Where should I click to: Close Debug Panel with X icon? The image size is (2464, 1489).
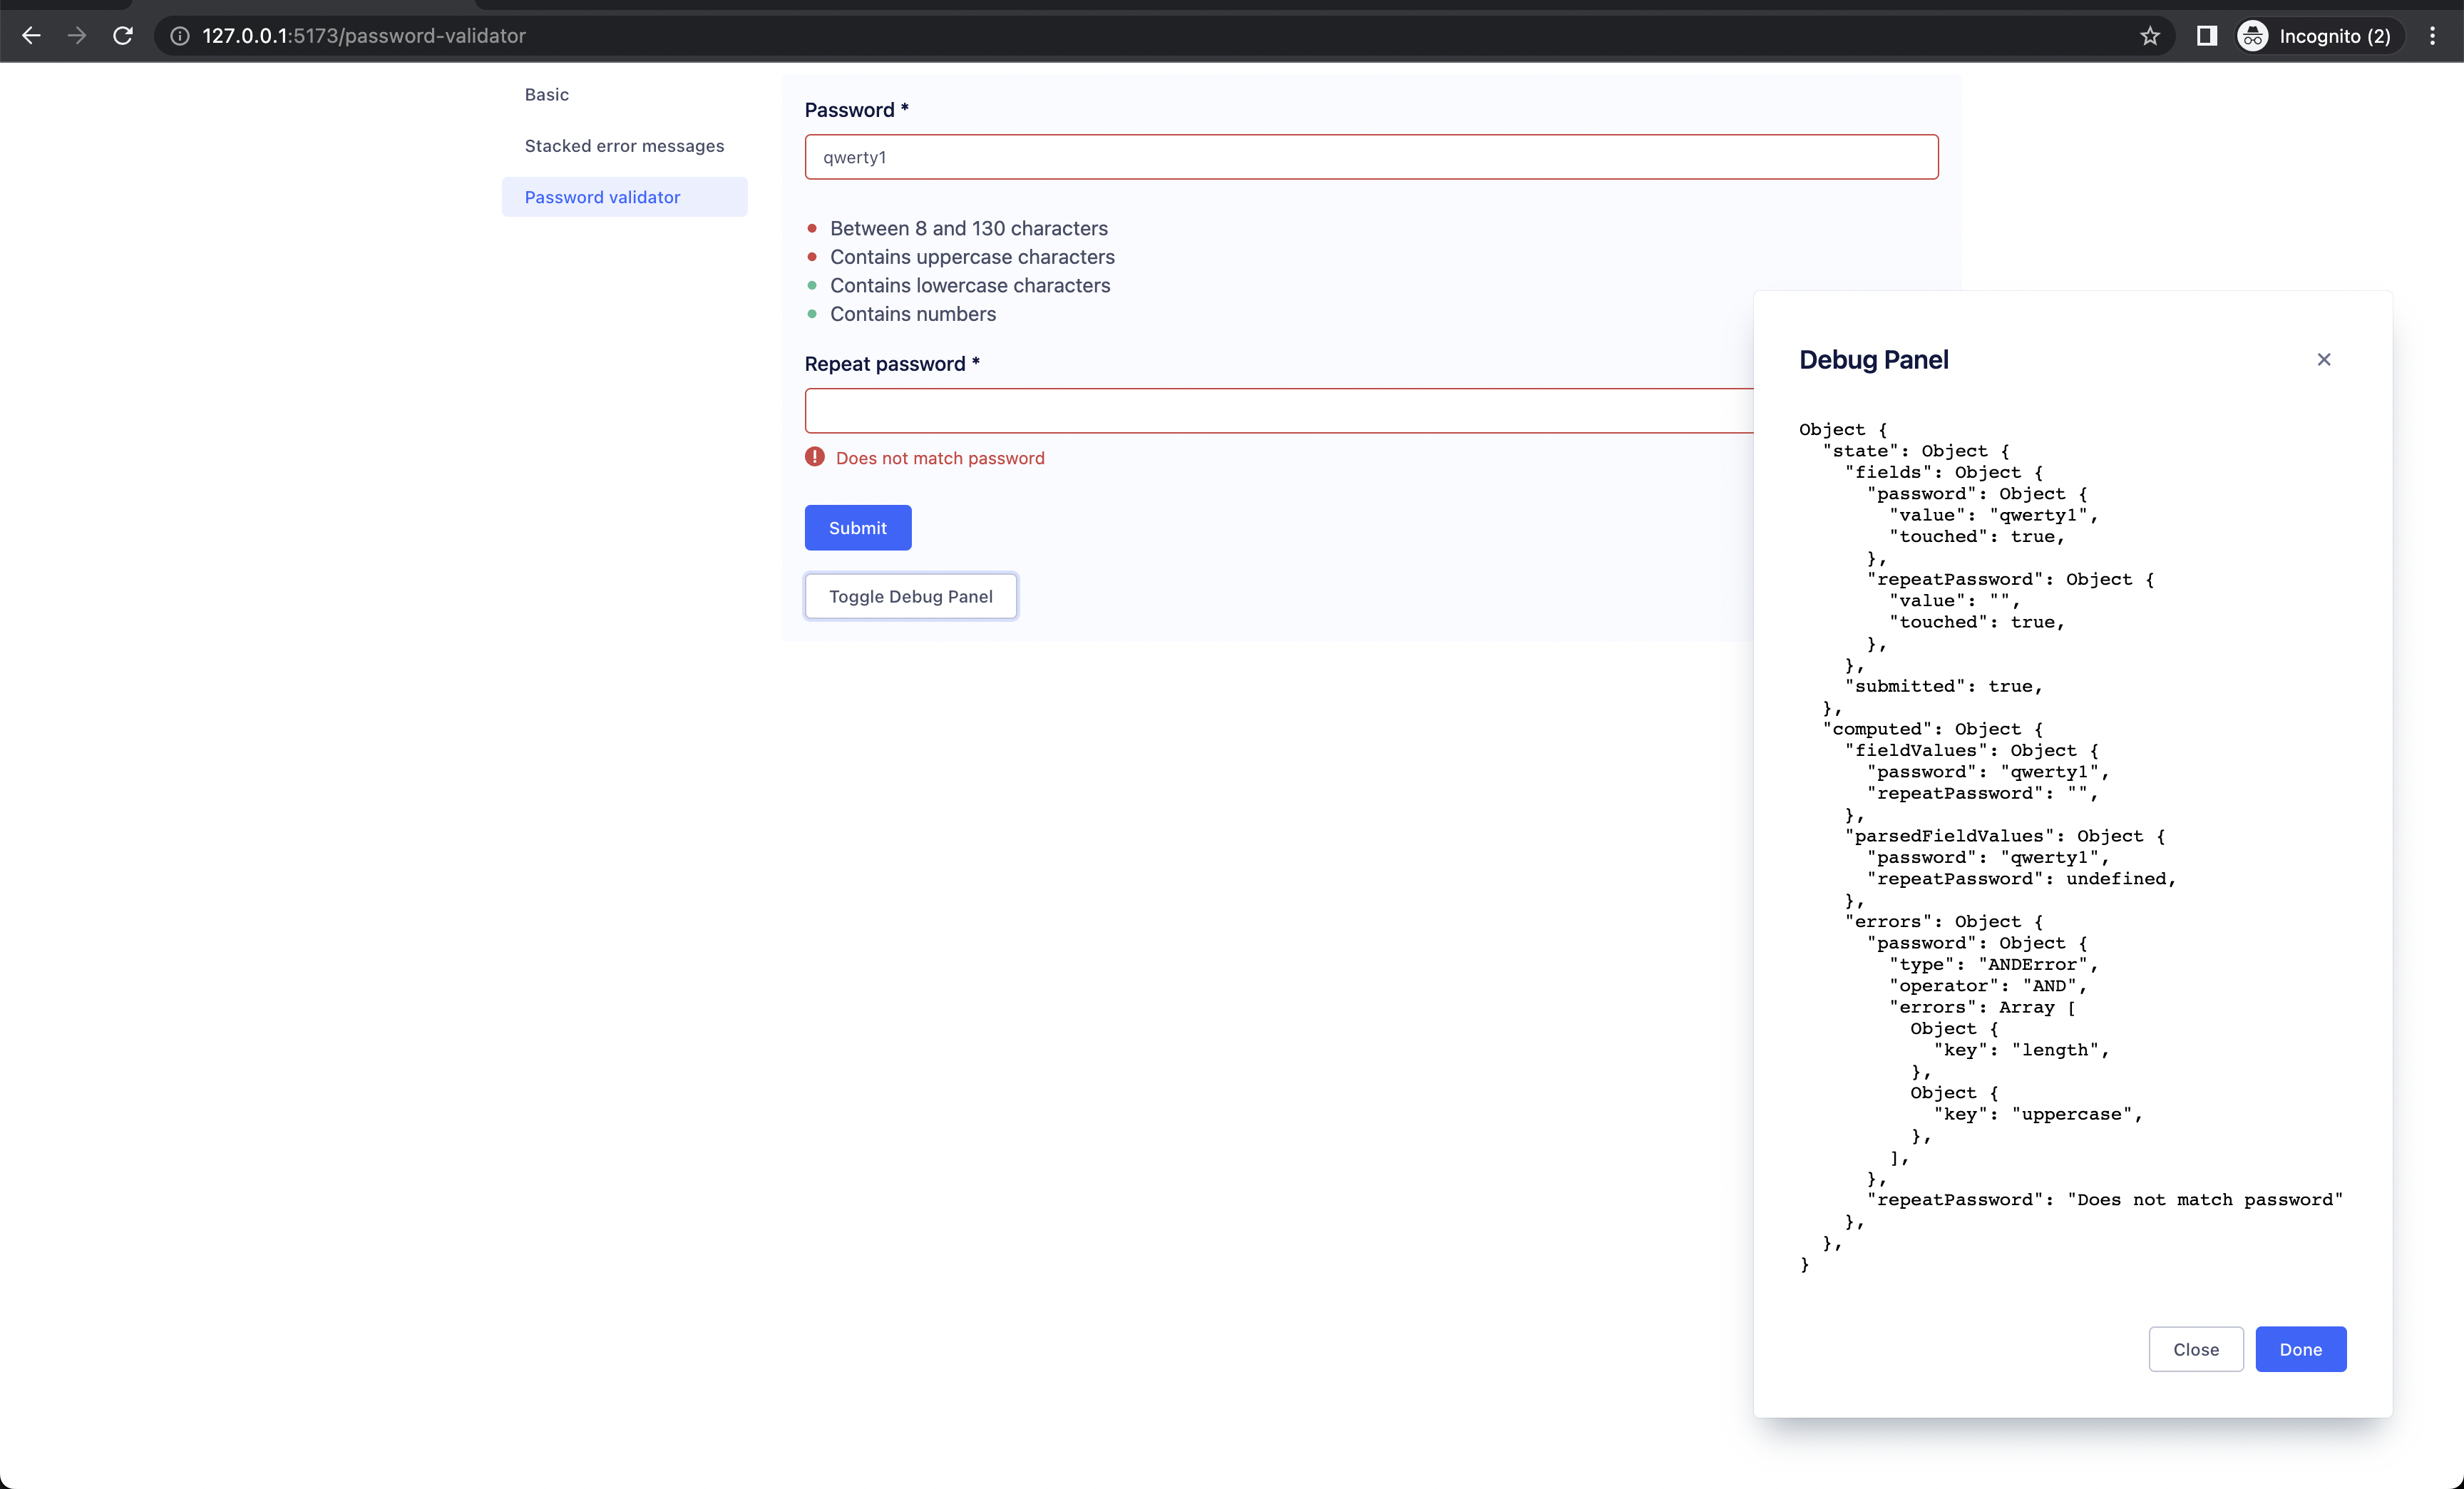(2323, 359)
